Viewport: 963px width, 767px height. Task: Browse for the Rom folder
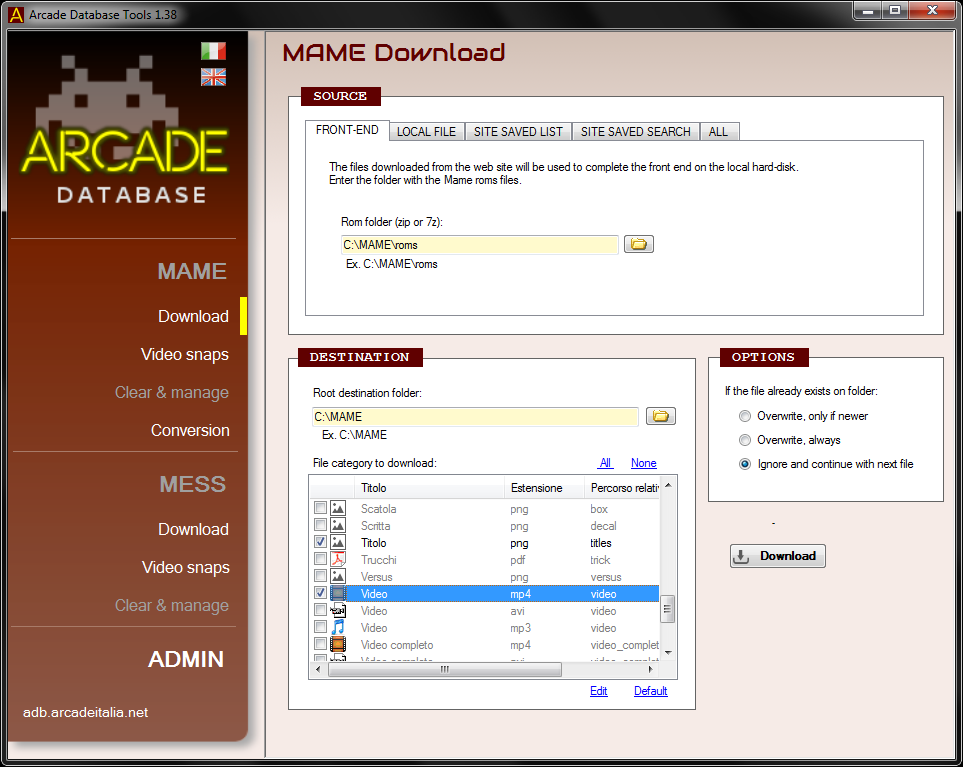[639, 244]
